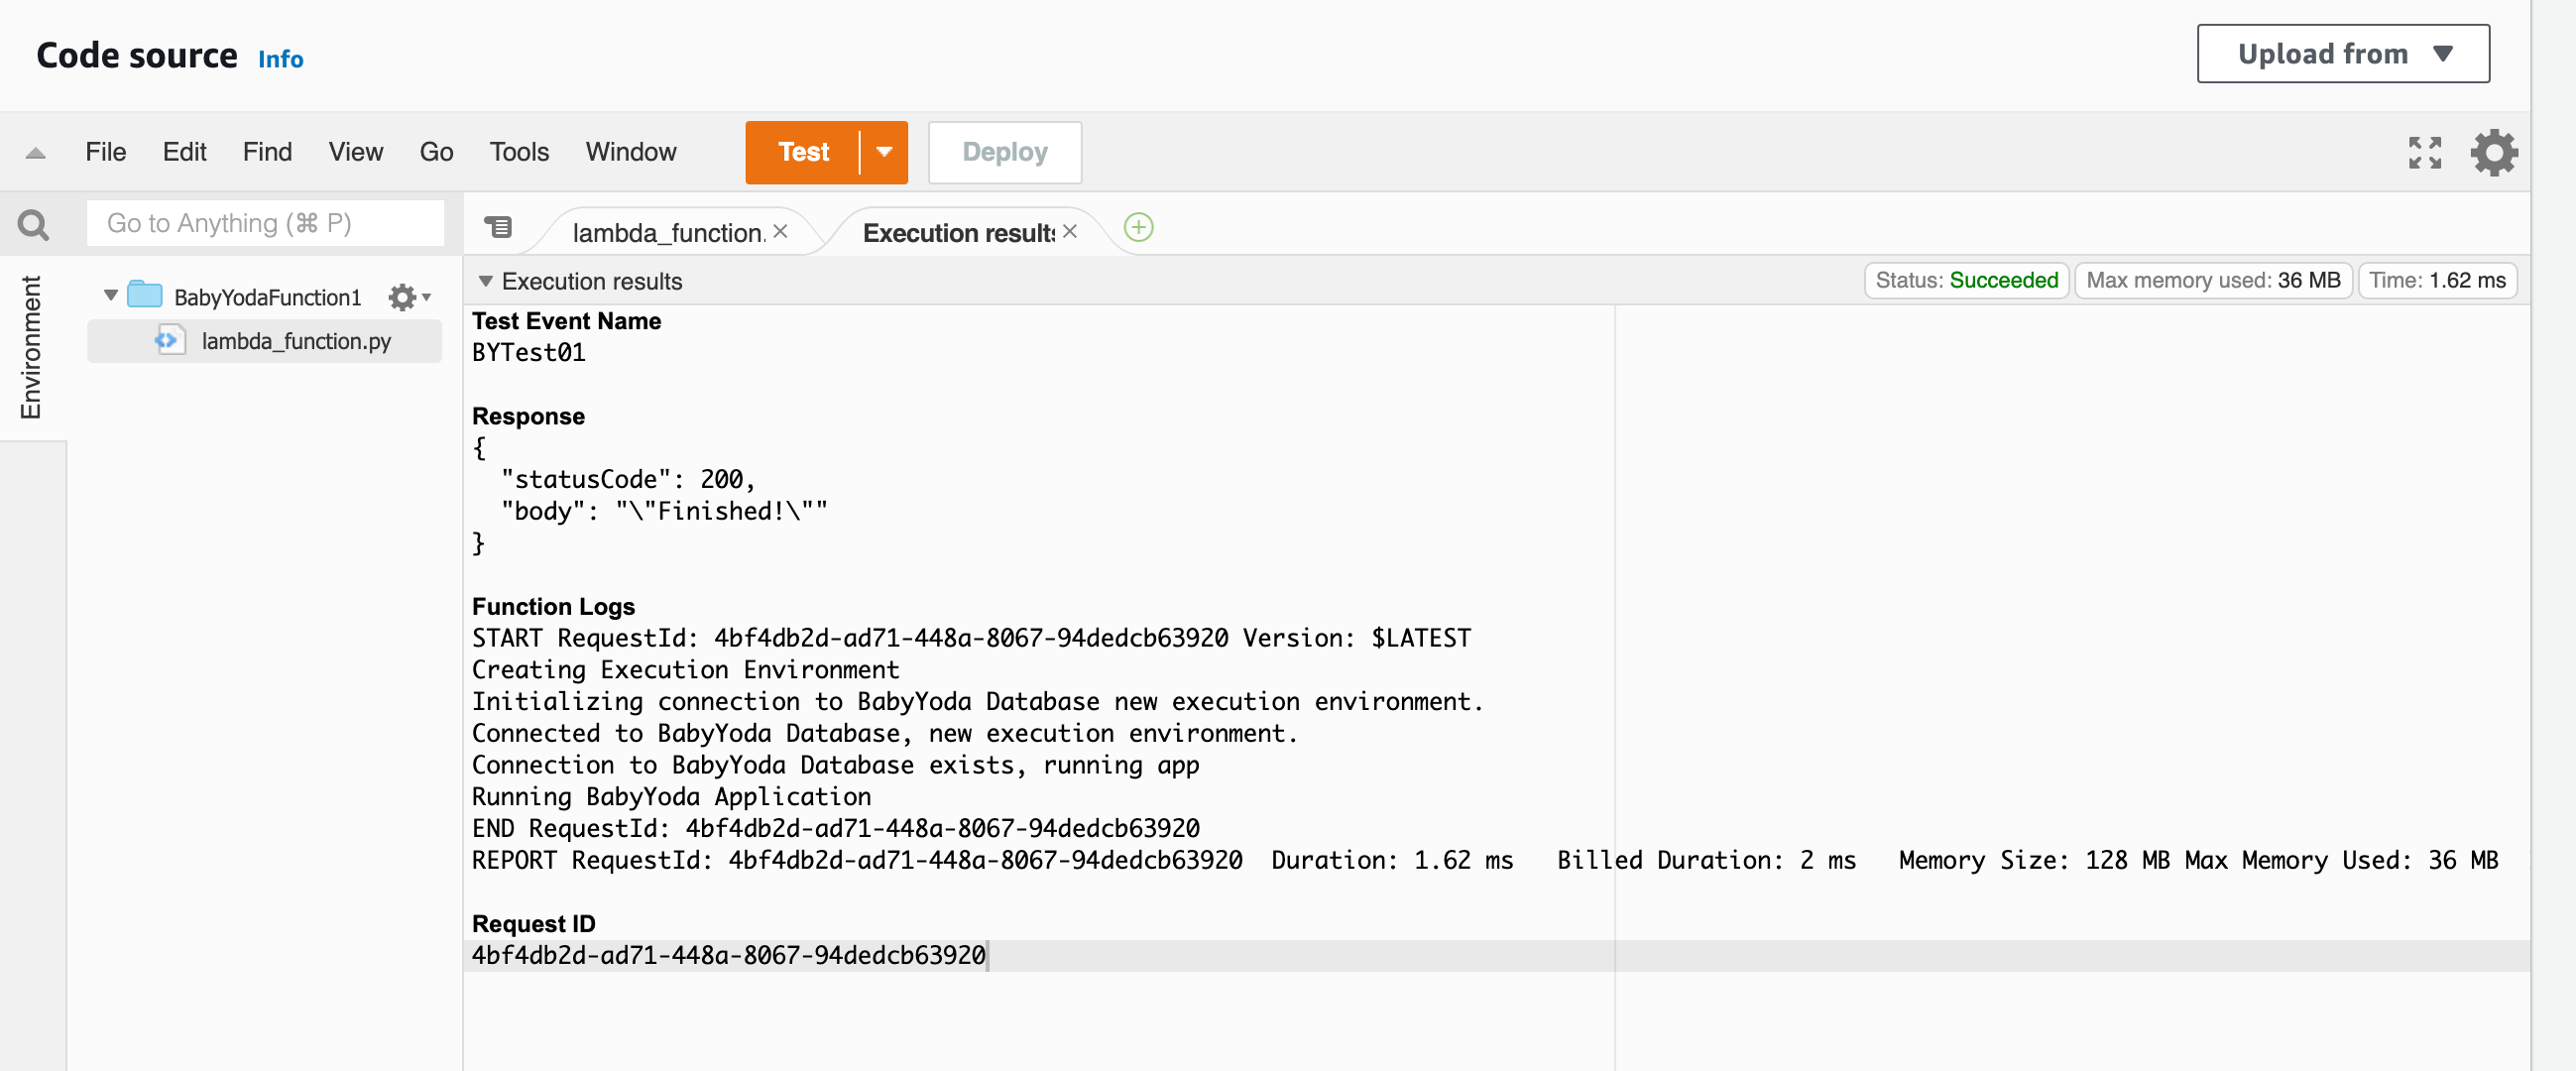Collapse the Execution results section
Screen dimensions: 2576x1071
485,282
